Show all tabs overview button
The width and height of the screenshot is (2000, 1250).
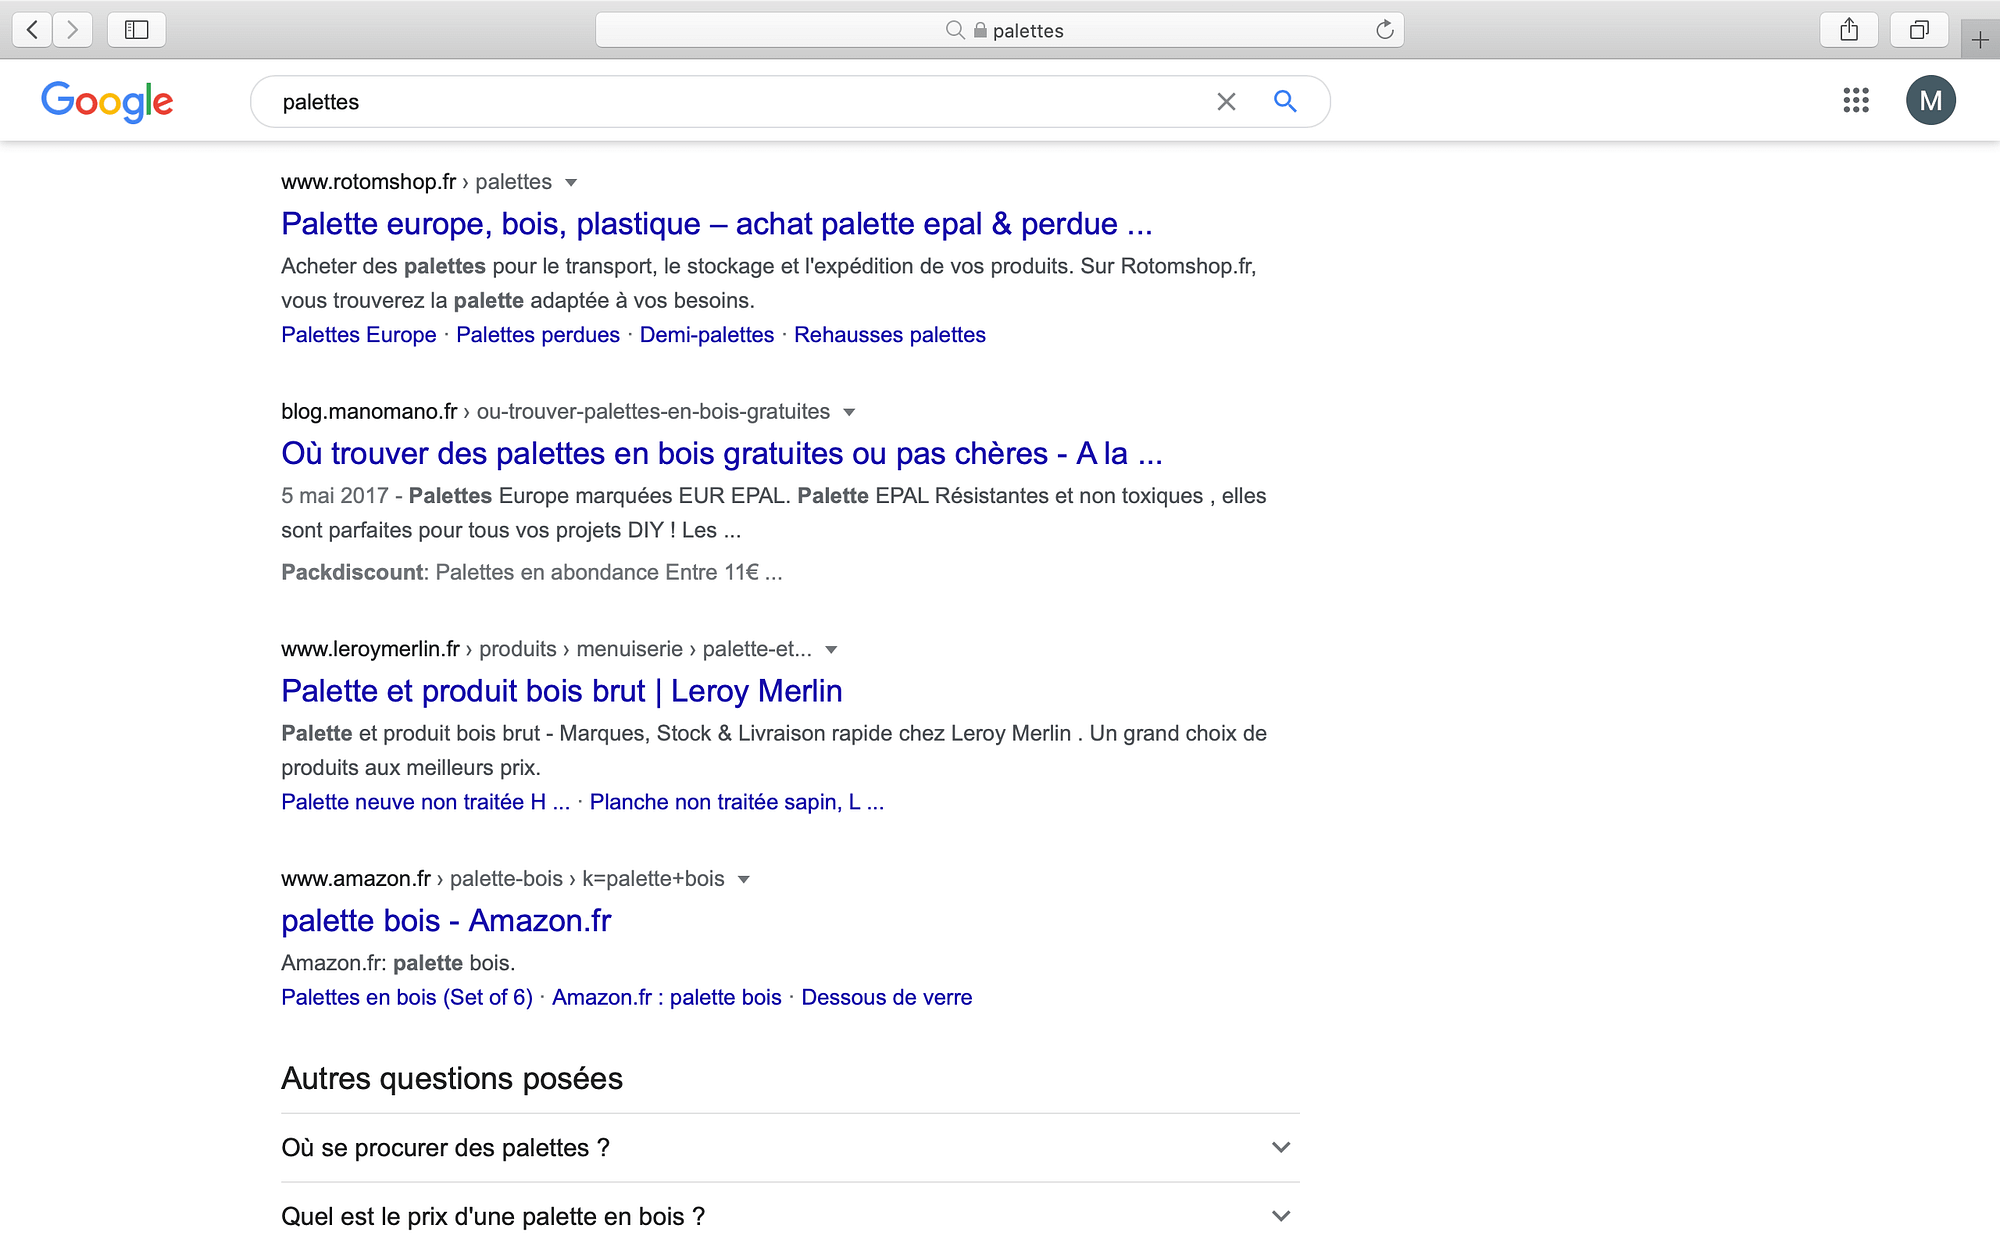click(1919, 30)
